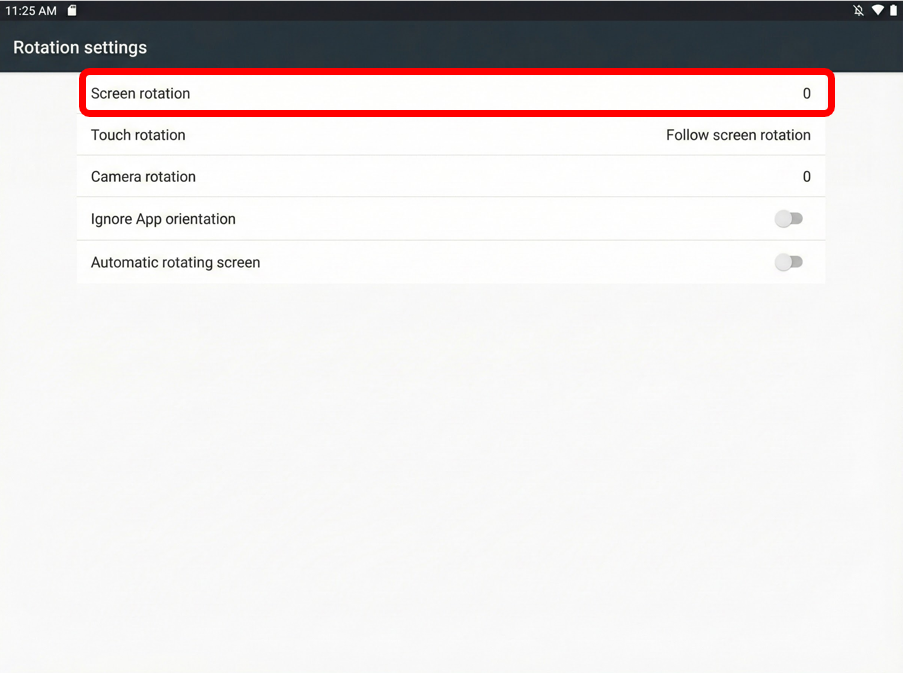903x673 pixels.
Task: Open the Camera rotation setting
Action: 451,176
